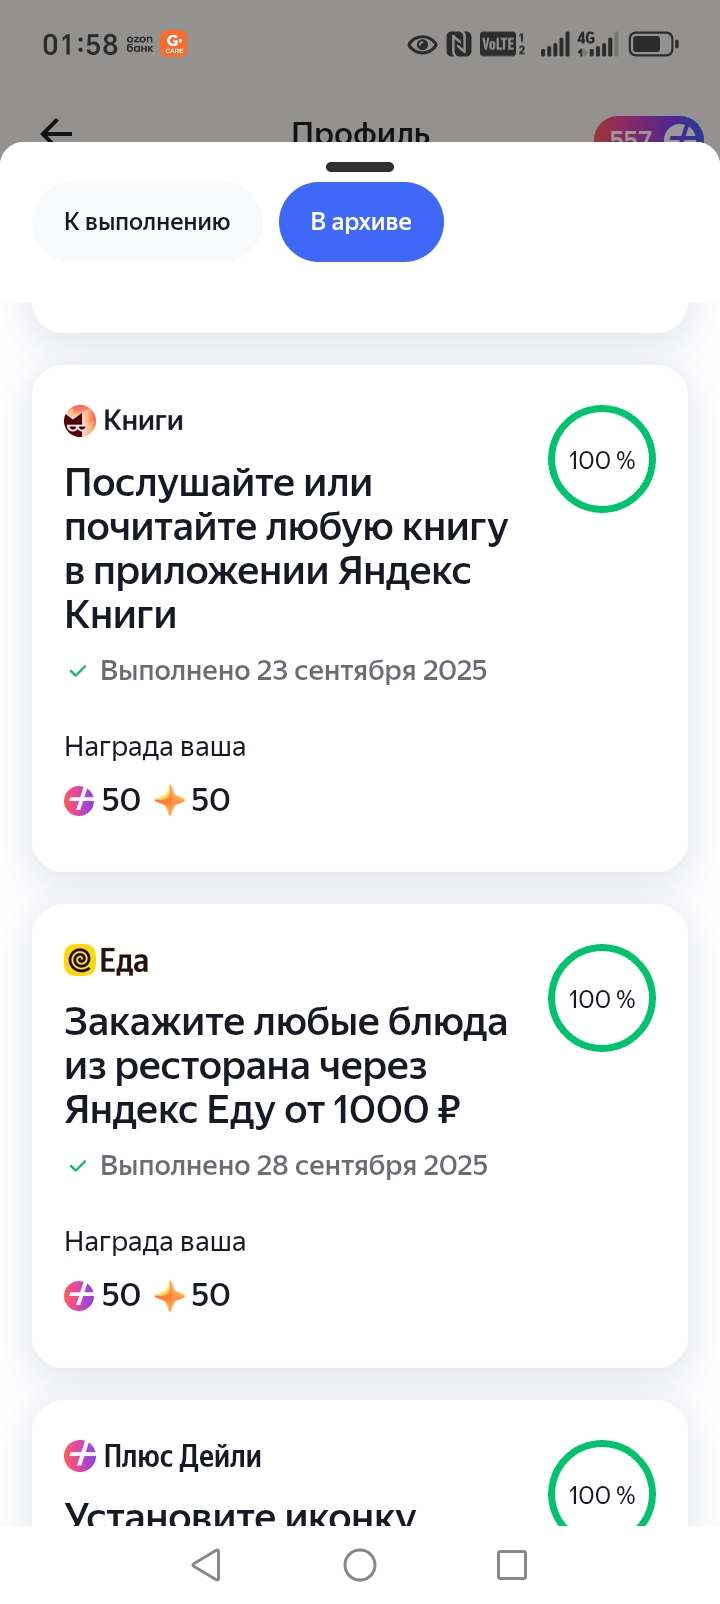The width and height of the screenshot is (720, 1604).
Task: Tap the Яндекс Книги cat icon
Action: [x=80, y=421]
